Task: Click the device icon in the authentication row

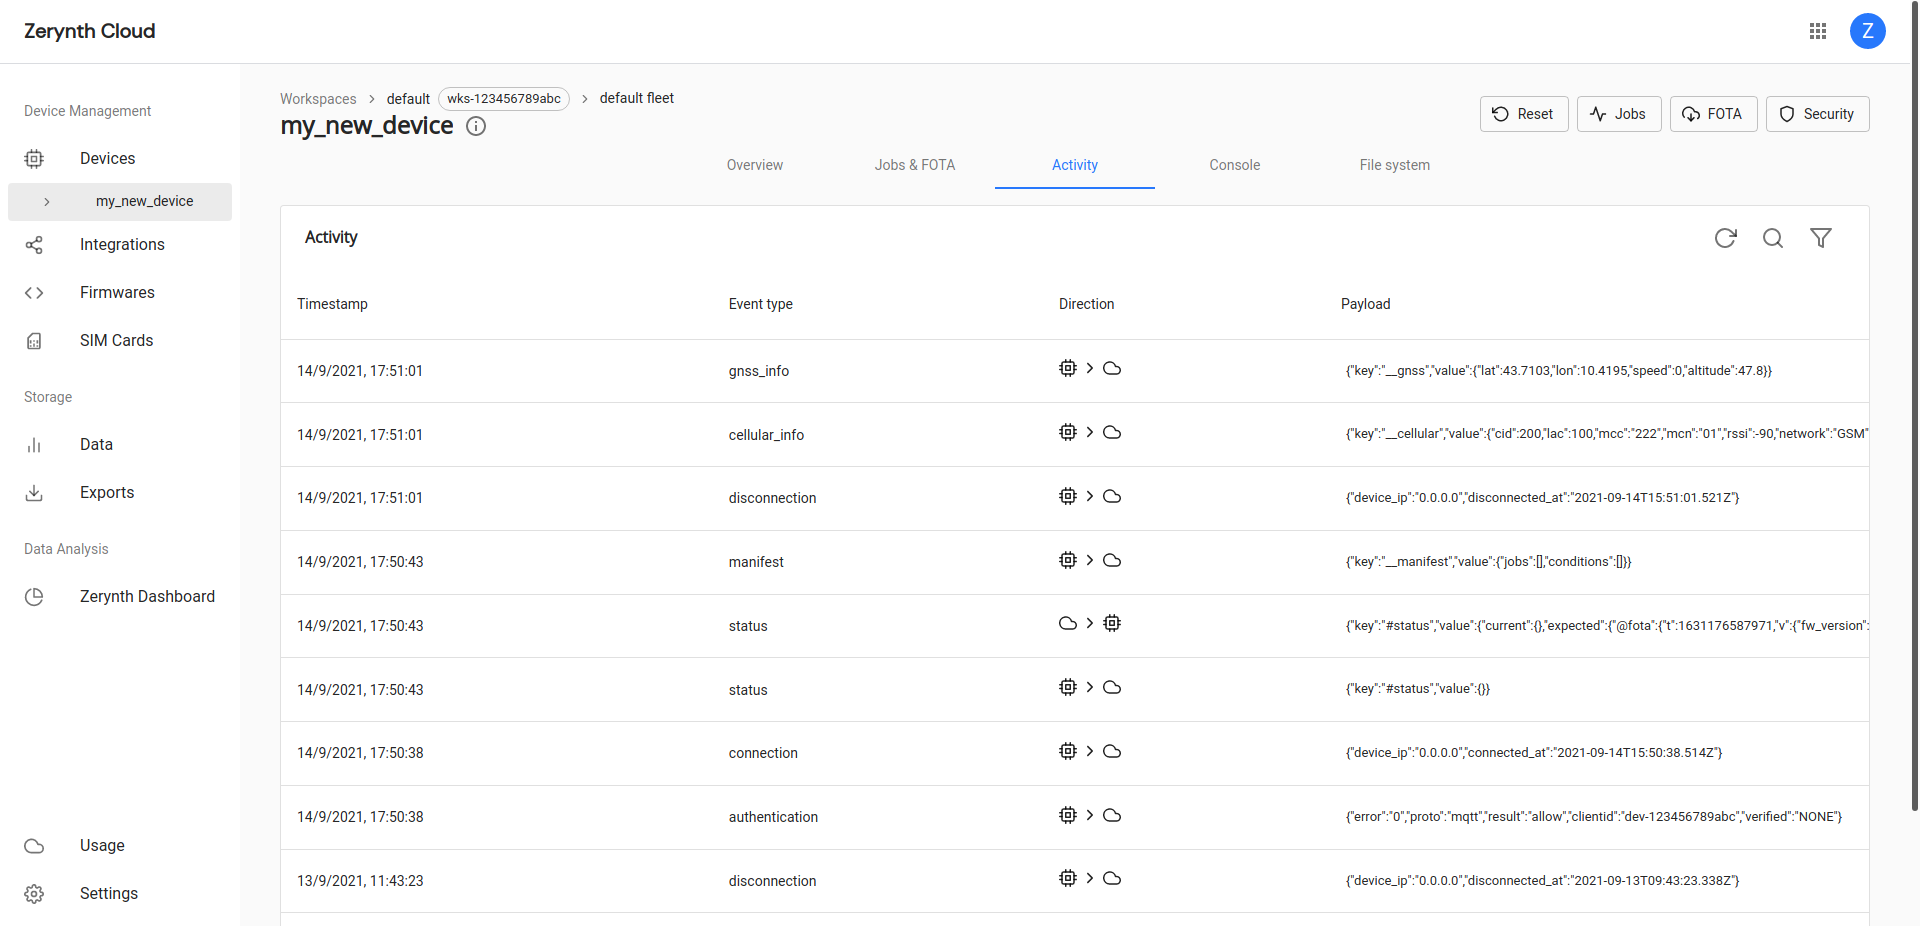Action: 1068,815
